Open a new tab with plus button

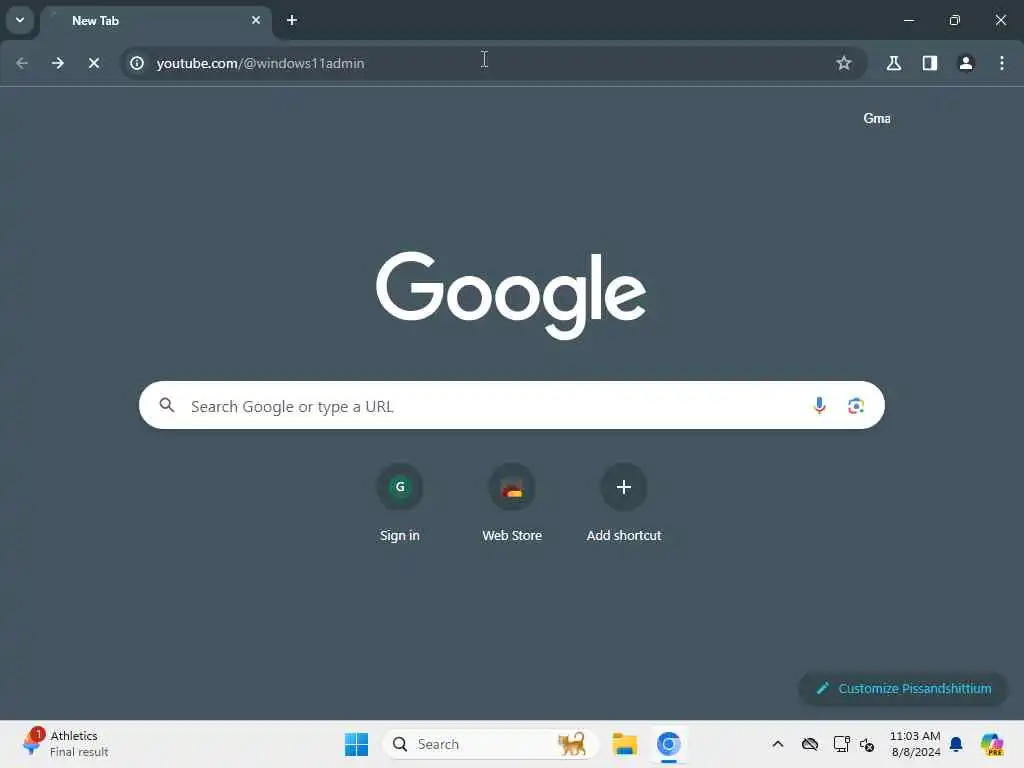coord(292,20)
